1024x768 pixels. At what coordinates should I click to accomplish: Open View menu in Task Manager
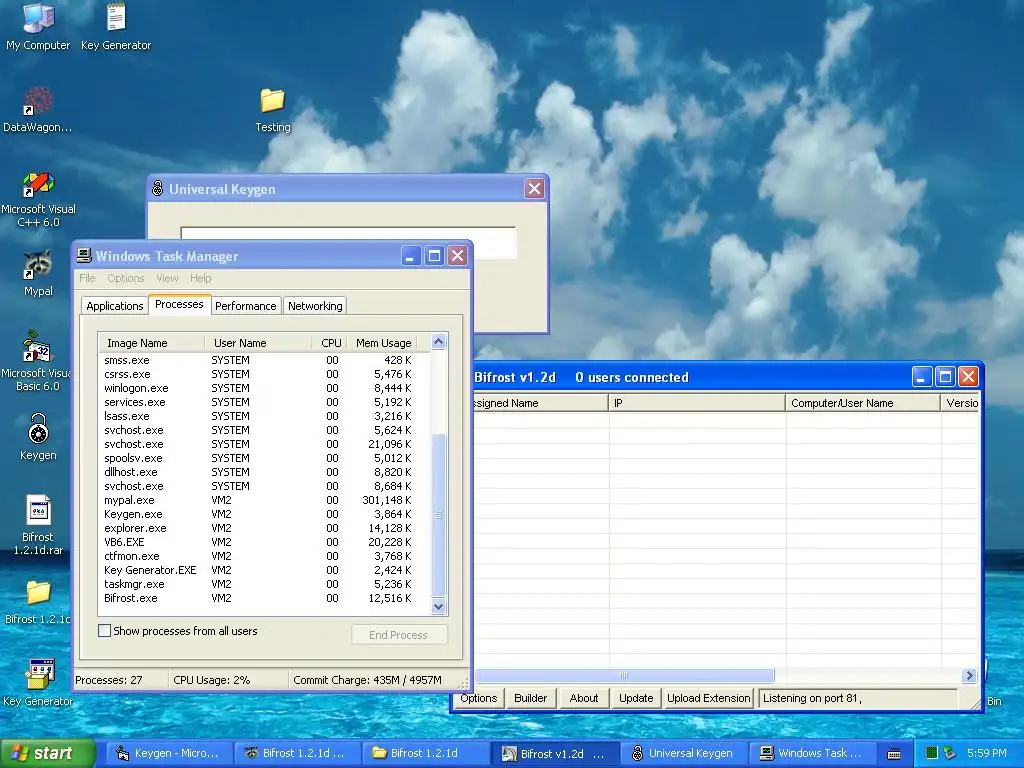pos(167,278)
